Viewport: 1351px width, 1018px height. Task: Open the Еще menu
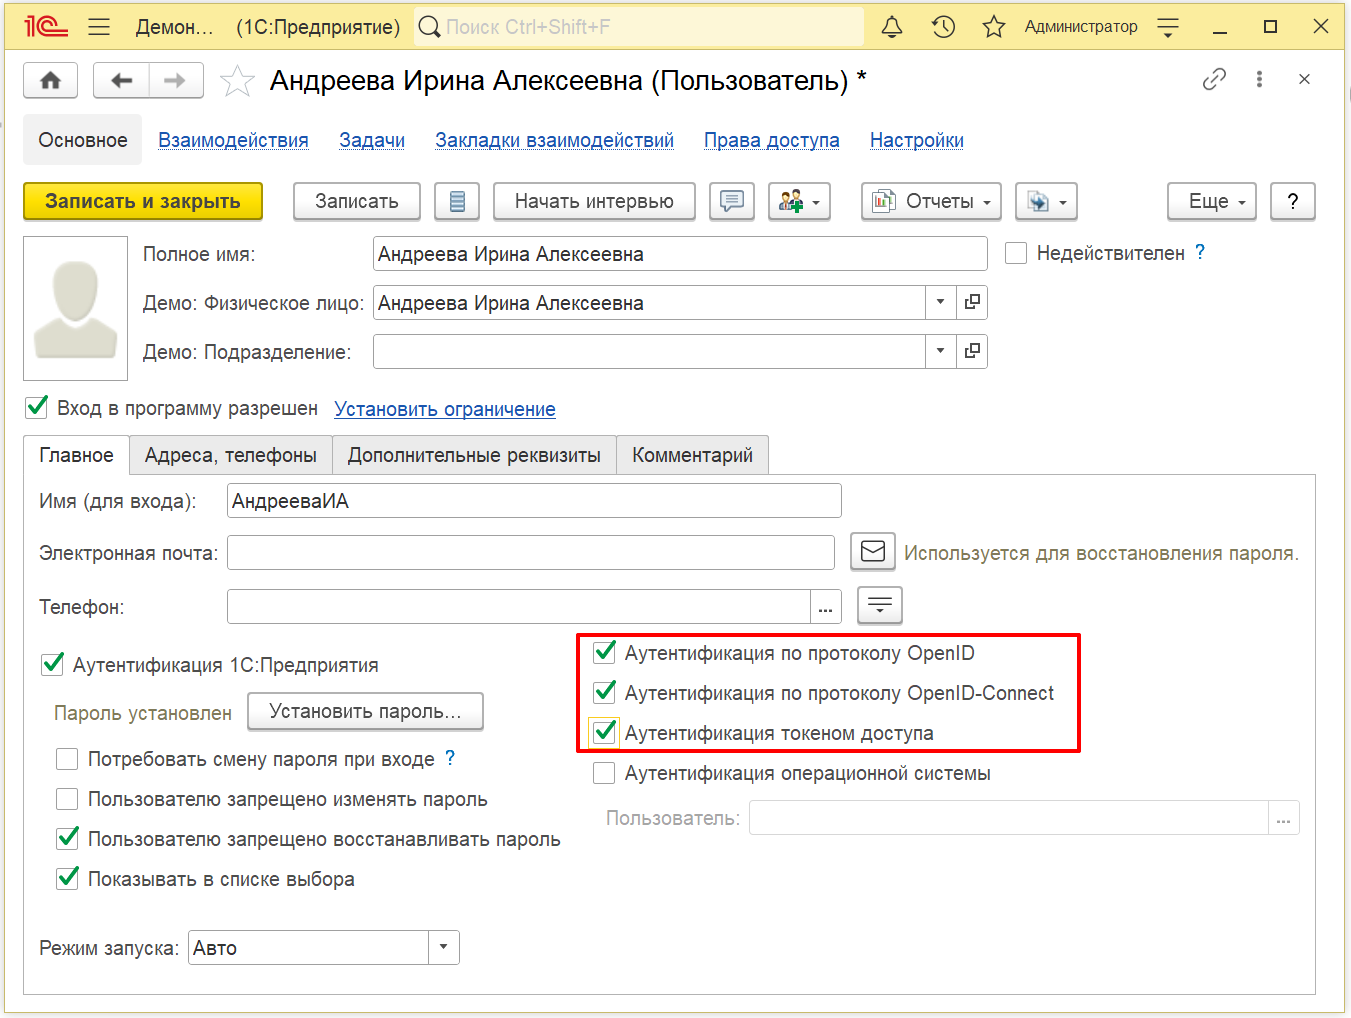tap(1212, 201)
